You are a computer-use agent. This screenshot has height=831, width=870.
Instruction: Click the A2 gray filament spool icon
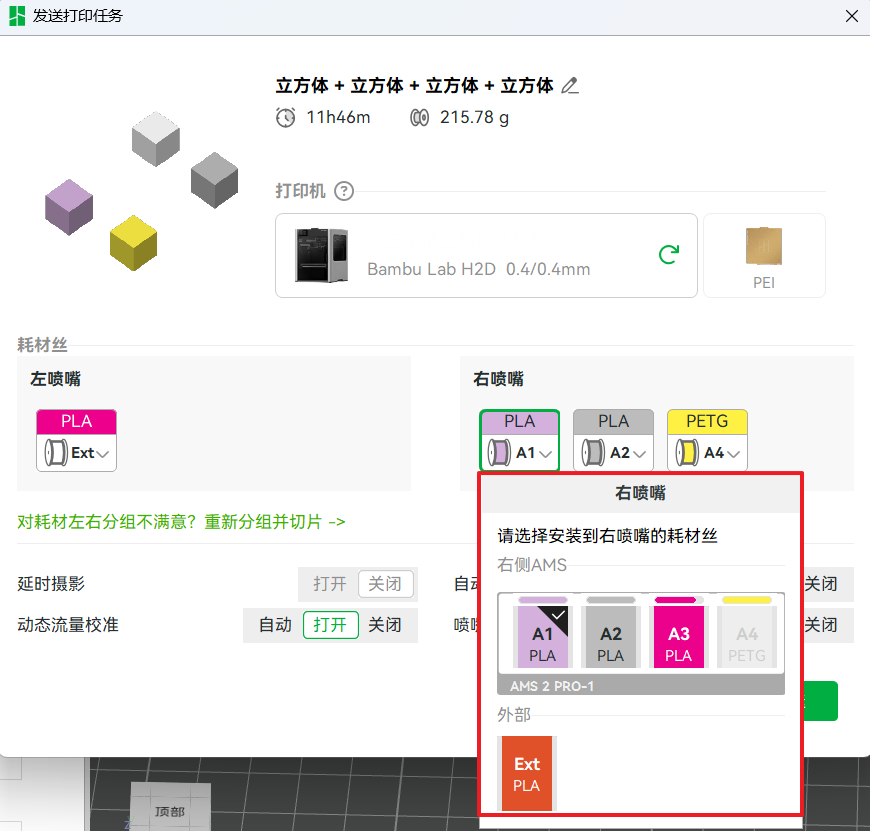[594, 453]
